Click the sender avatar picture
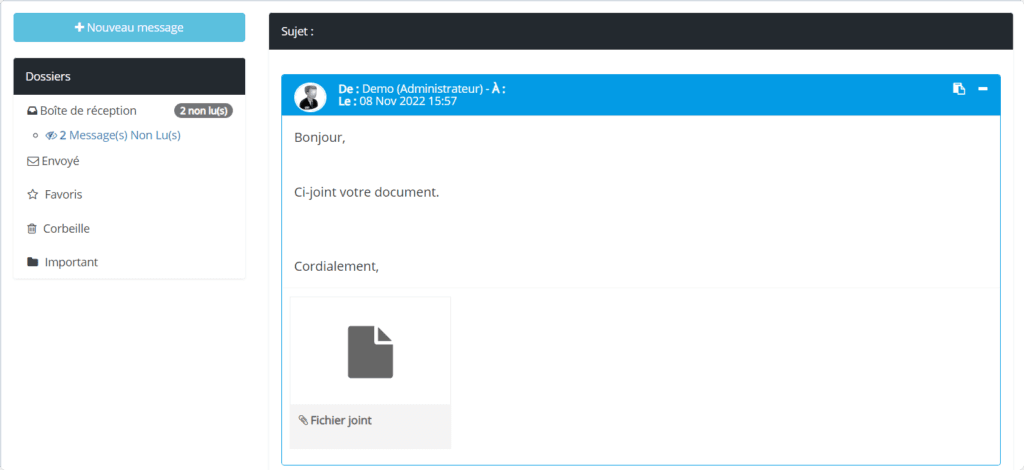Viewport: 1024px width, 470px height. click(x=310, y=97)
